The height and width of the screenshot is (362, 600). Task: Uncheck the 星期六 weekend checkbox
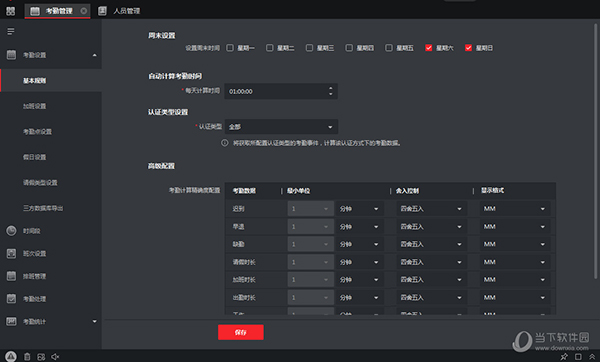tap(429, 48)
